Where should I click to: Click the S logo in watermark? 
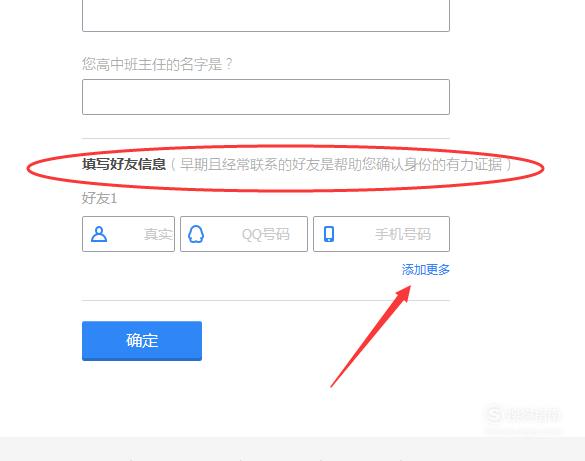tap(495, 415)
